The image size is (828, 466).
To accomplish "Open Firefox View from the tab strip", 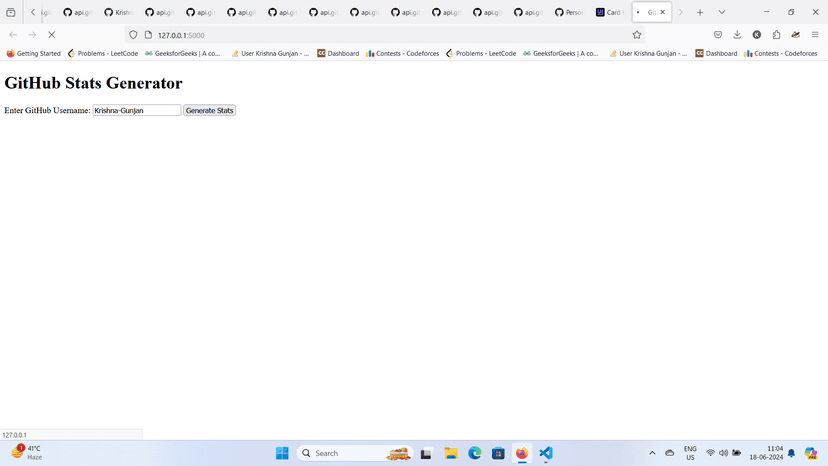I will 11,12.
